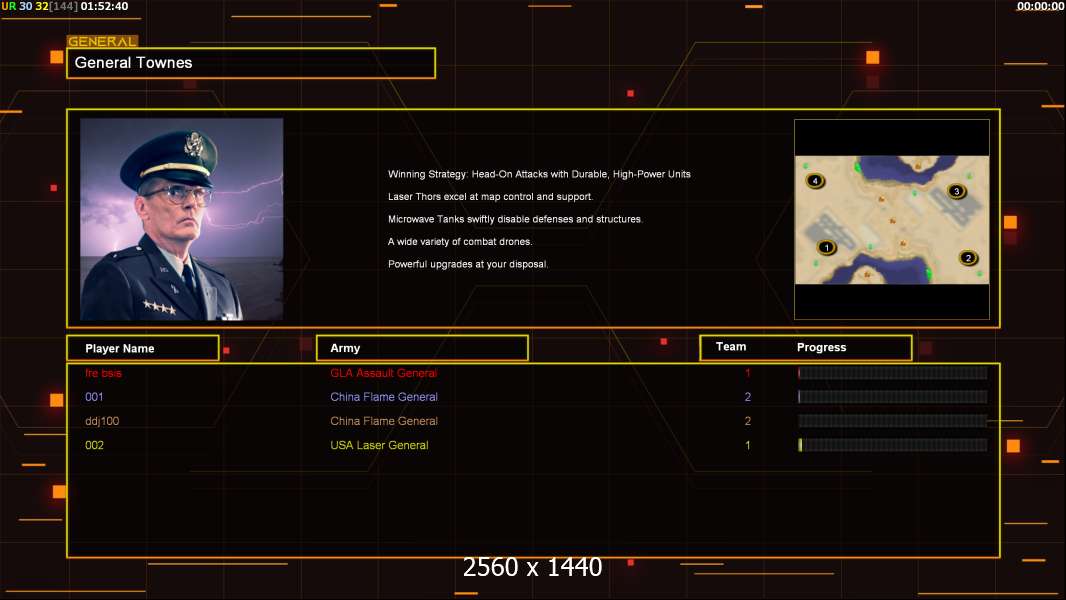The height and width of the screenshot is (600, 1066).
Task: Click the 'Winning Strategy' description line
Action: click(539, 174)
